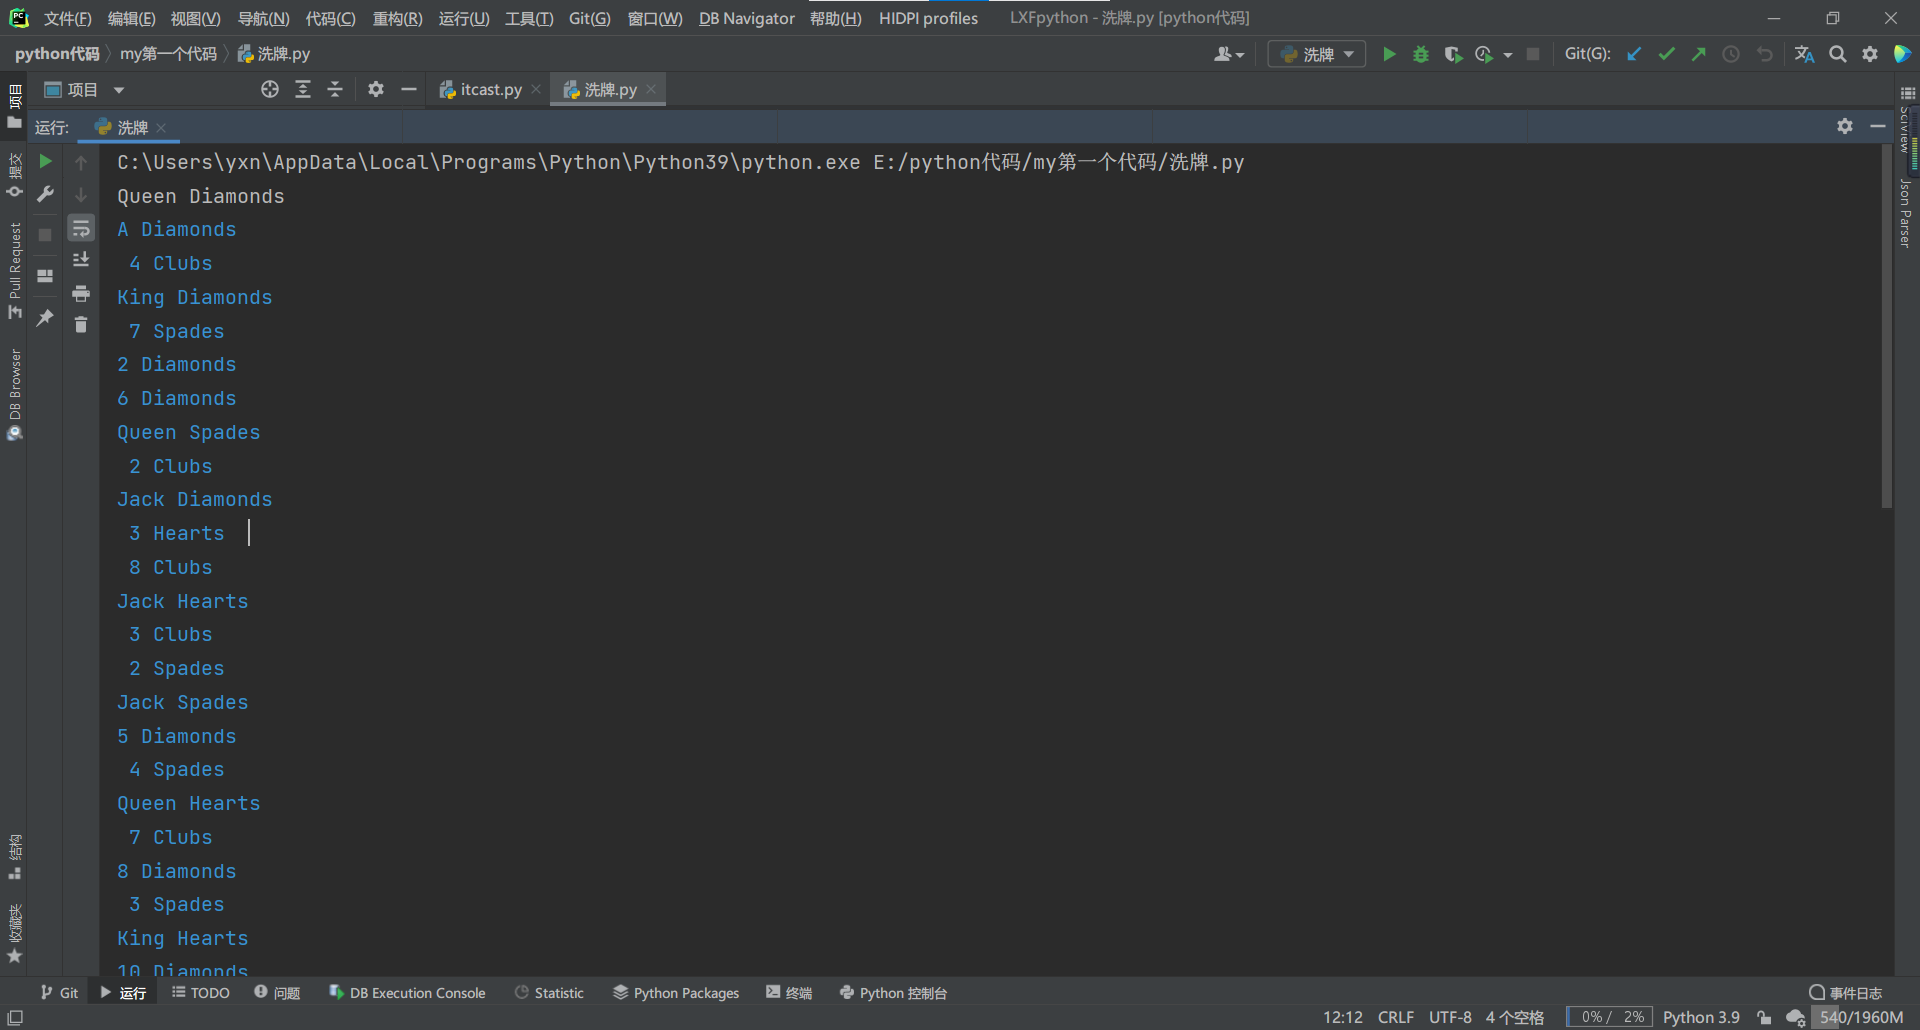This screenshot has width=1920, height=1030.
Task: Rerun the script in Run panel
Action: coord(45,161)
